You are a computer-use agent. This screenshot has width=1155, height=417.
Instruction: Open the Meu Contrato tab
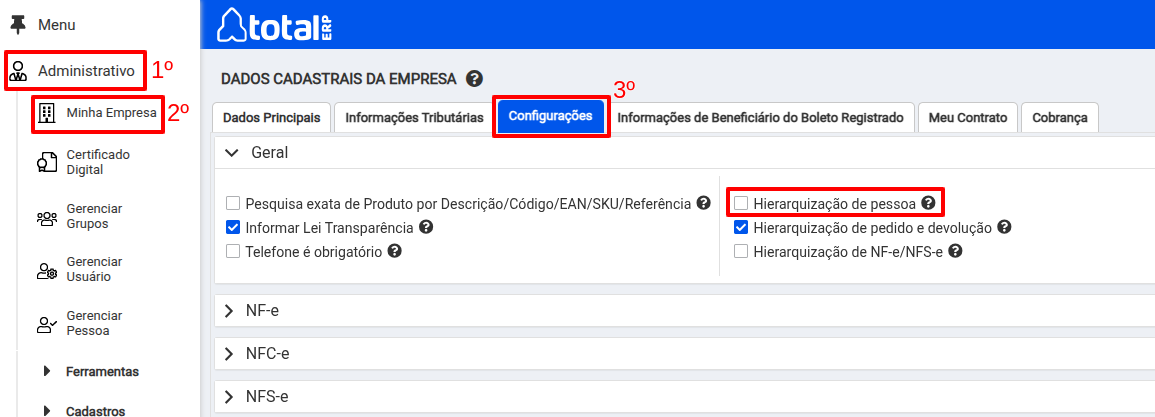968,118
